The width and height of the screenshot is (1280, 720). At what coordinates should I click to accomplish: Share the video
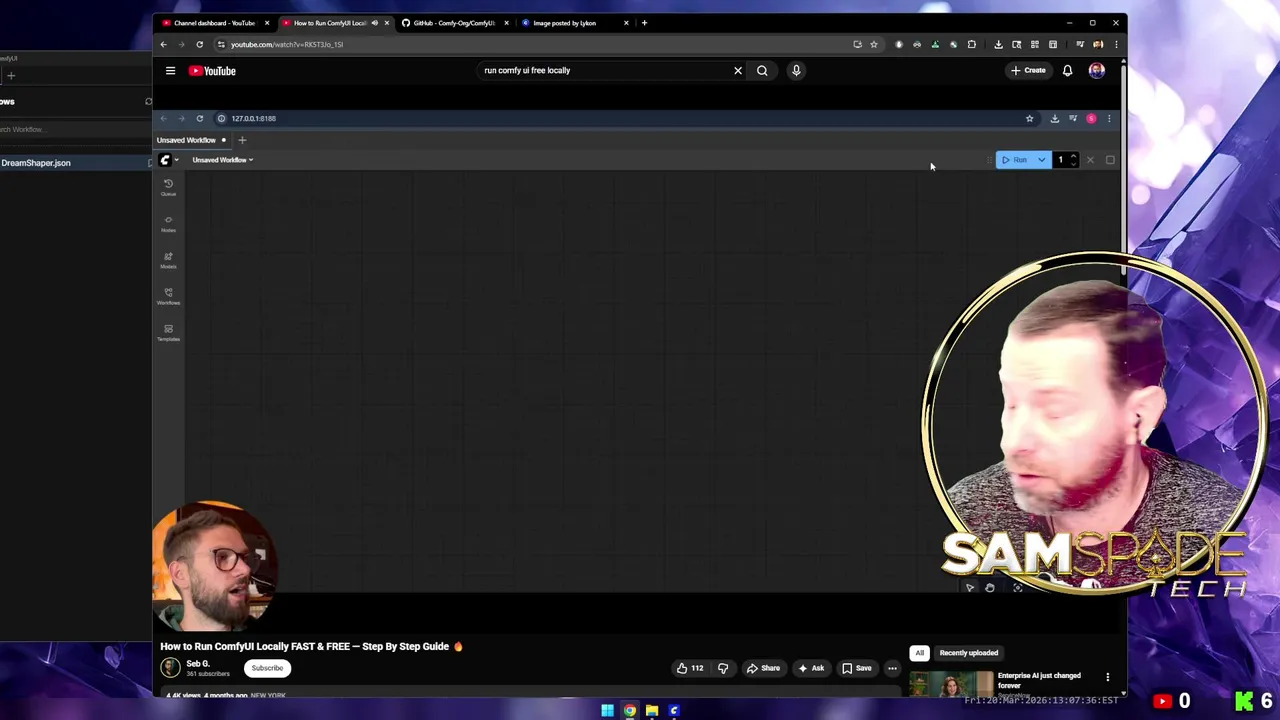click(x=763, y=668)
